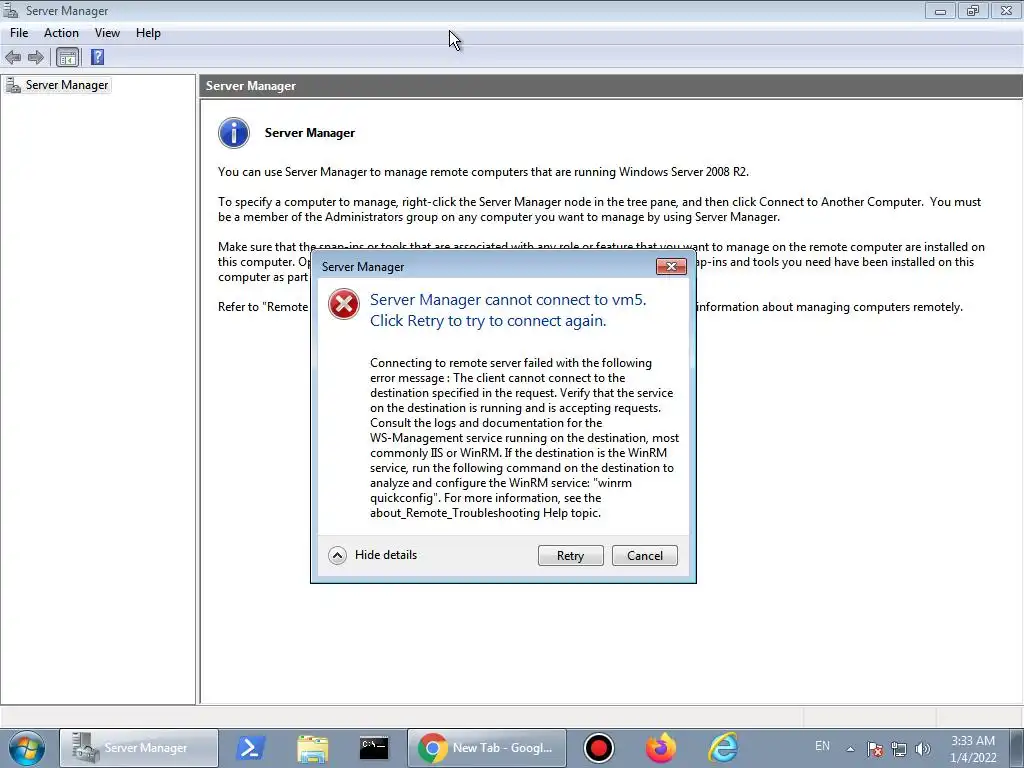This screenshot has height=768, width=1024.
Task: Click the bold Server Manager heading text
Action: [x=310, y=133]
